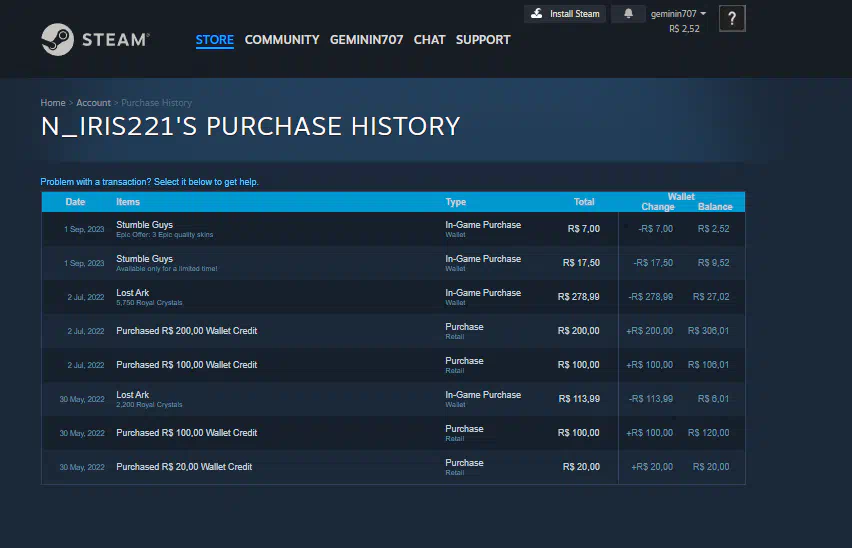
Task: Click the question mark help icon
Action: click(732, 19)
